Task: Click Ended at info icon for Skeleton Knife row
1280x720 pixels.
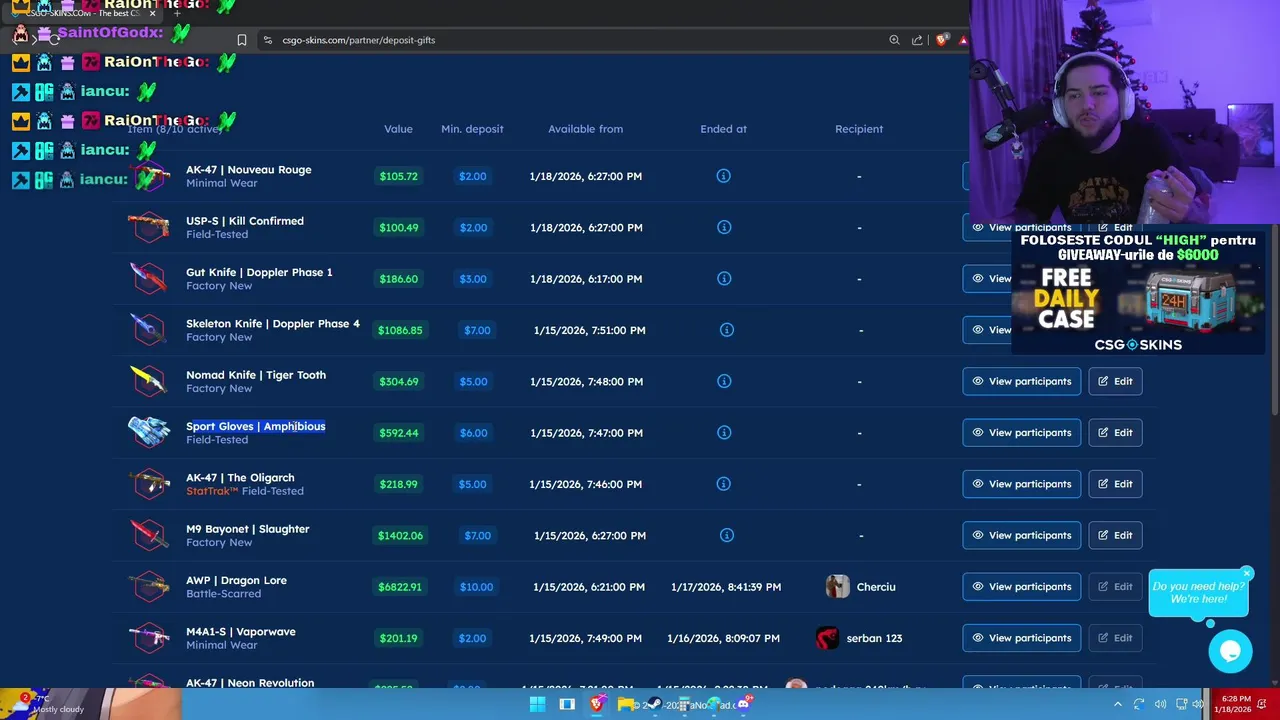Action: (x=727, y=330)
